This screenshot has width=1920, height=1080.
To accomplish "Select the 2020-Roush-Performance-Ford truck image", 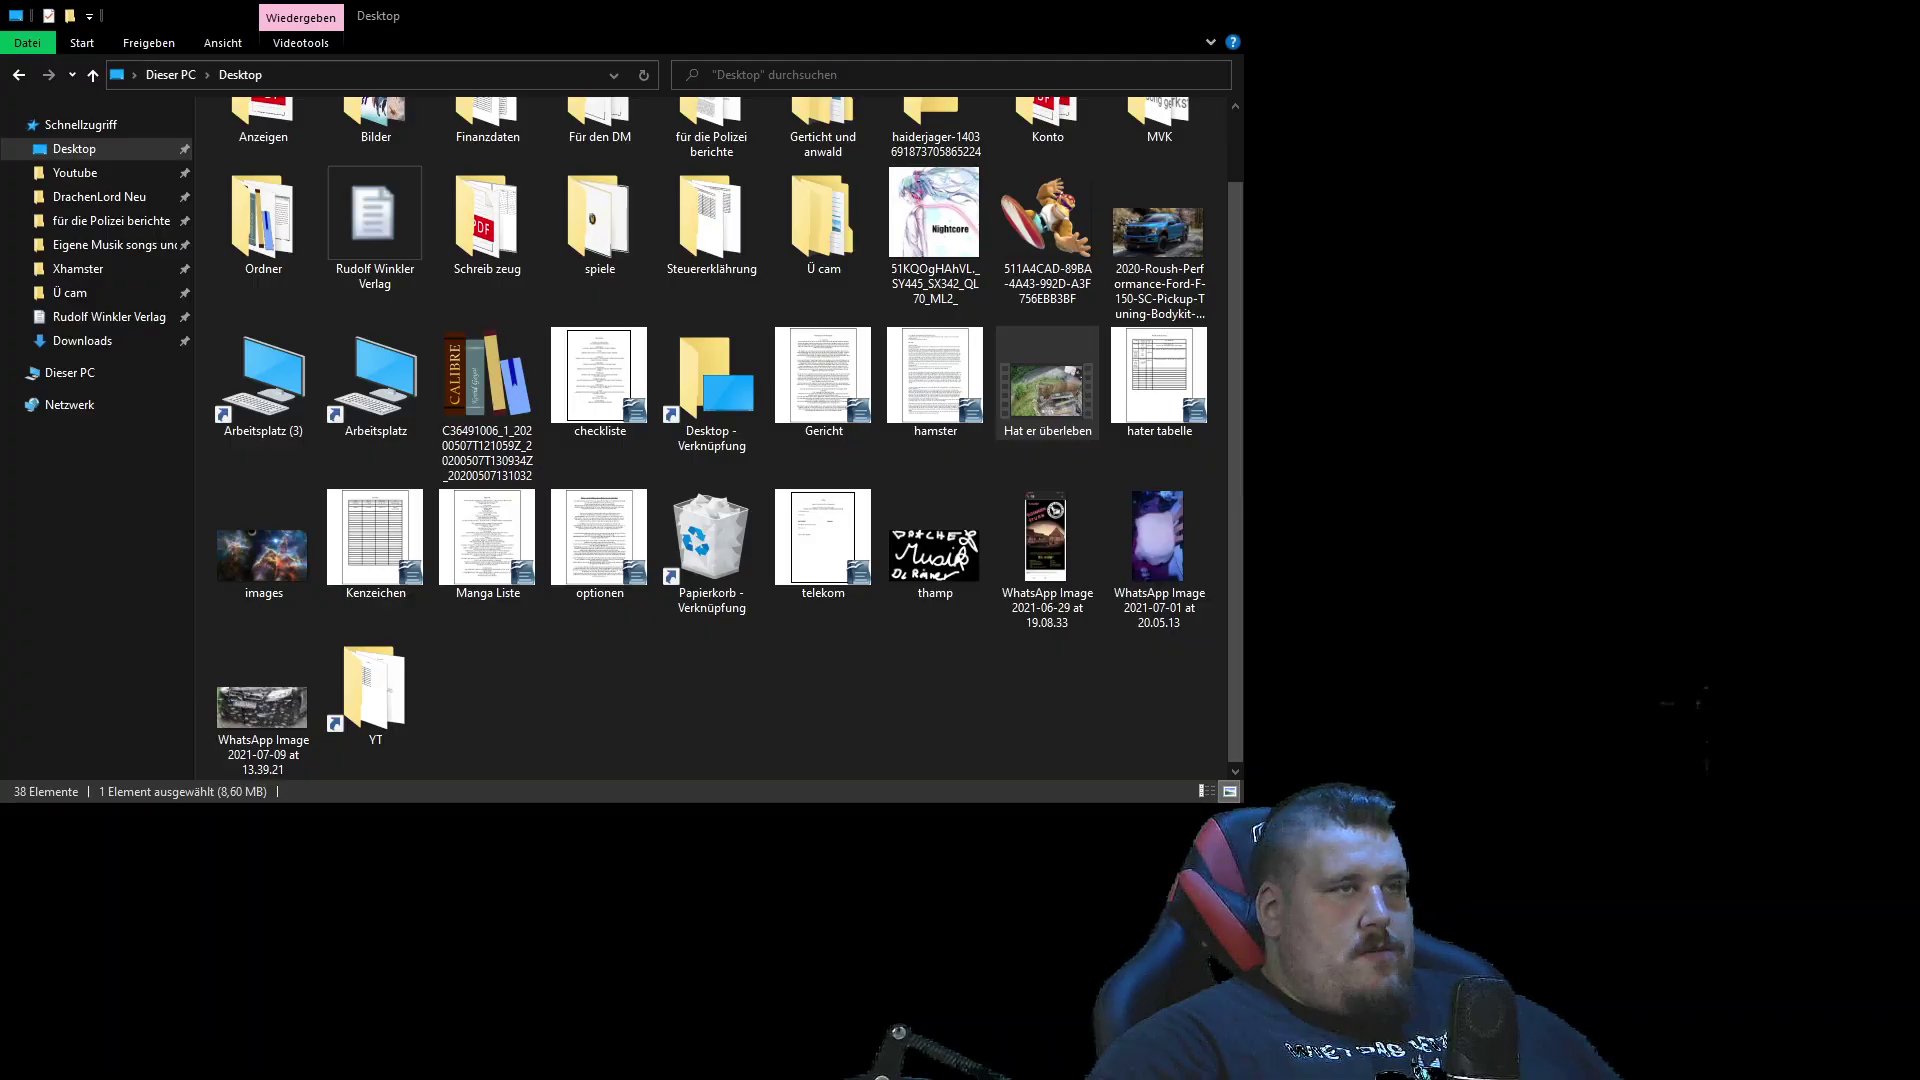I will tap(1158, 232).
